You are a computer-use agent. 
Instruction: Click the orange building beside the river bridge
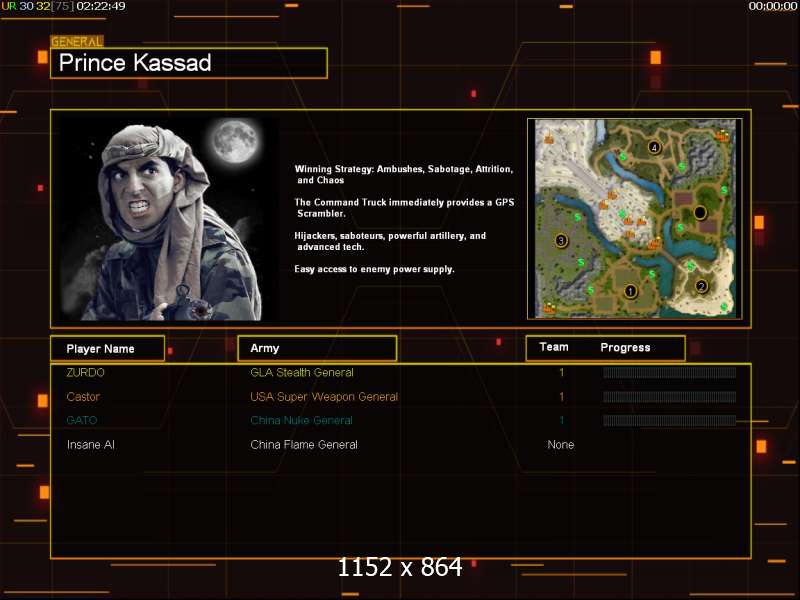pos(654,244)
